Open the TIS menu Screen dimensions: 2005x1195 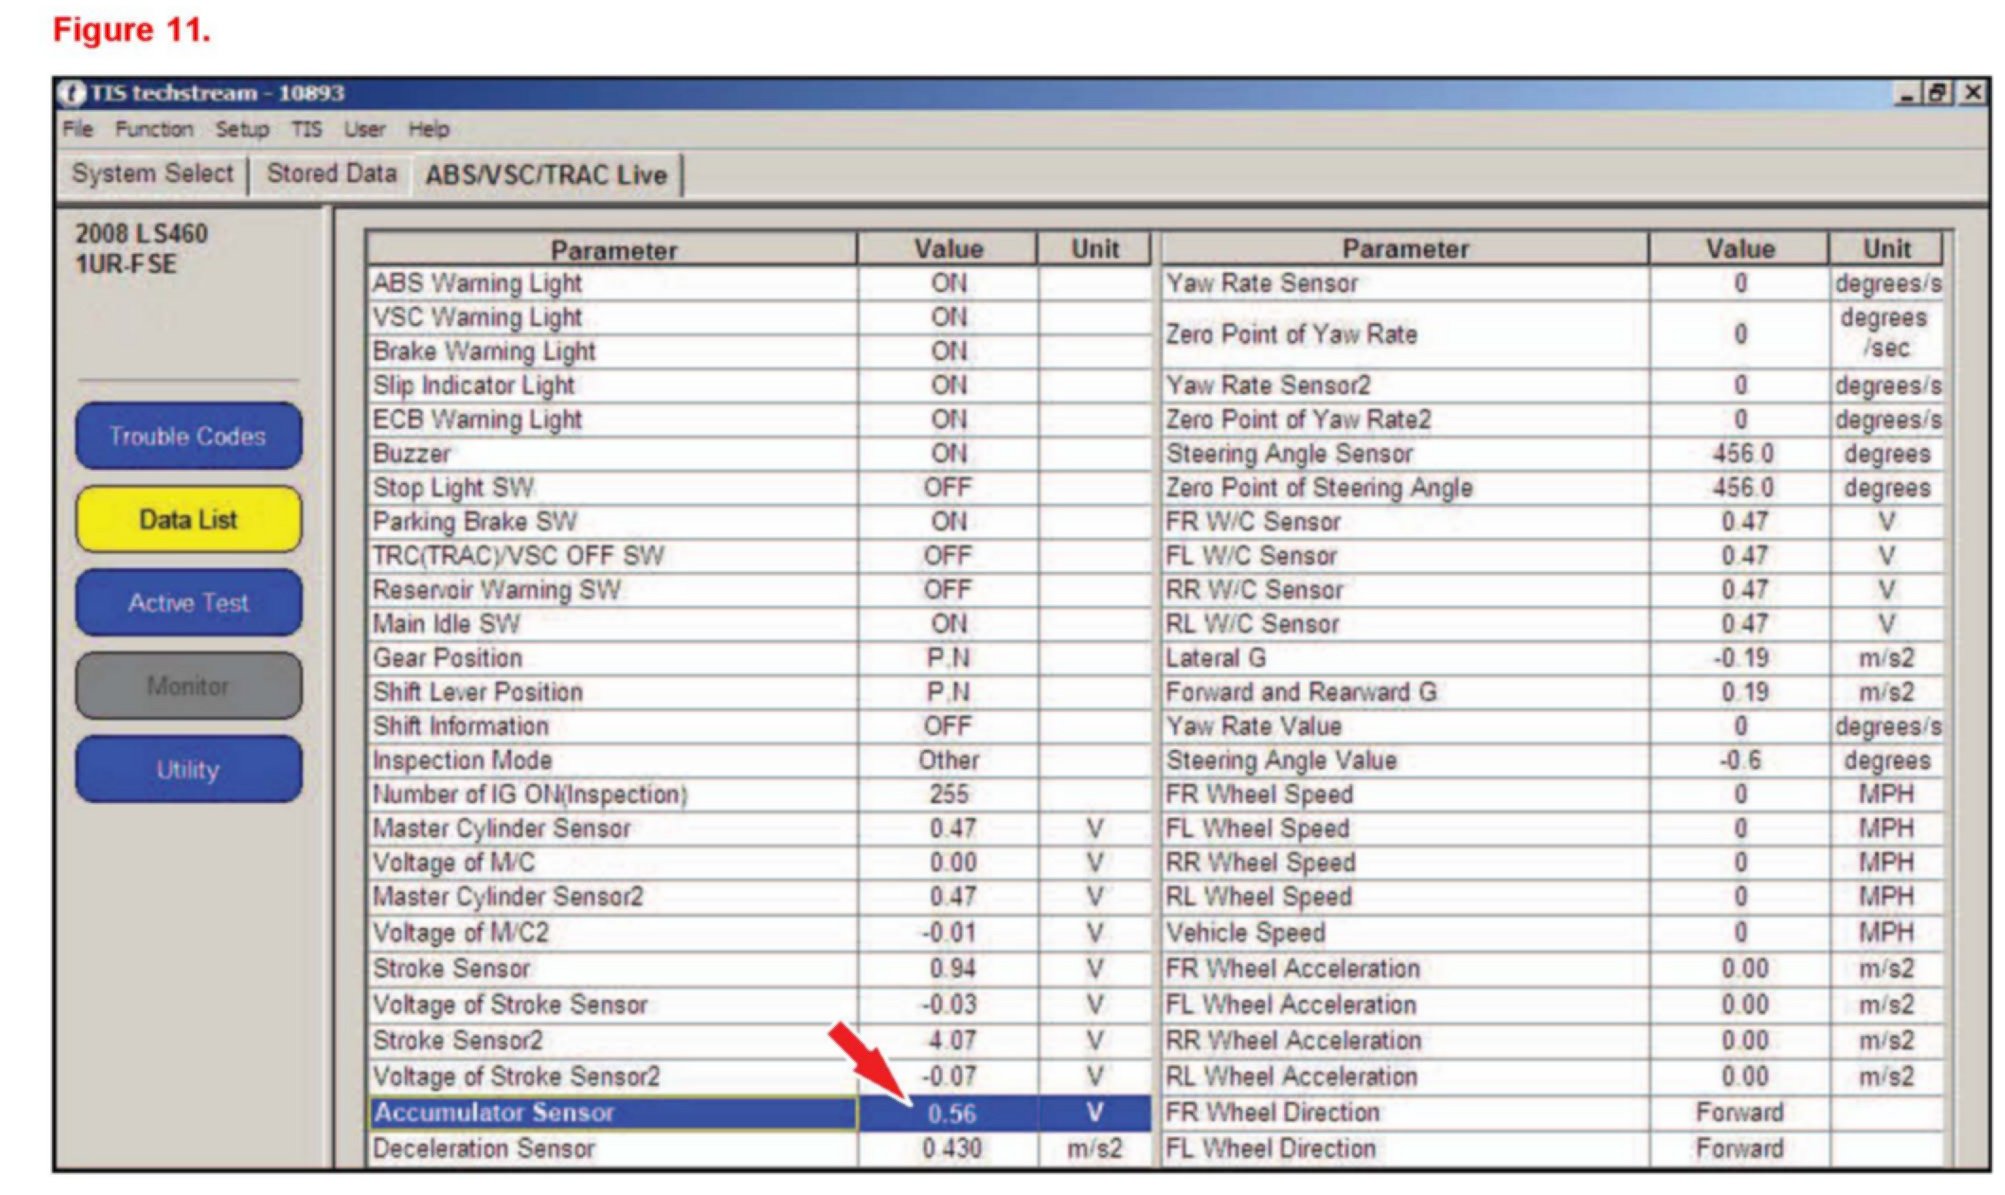pos(306,129)
